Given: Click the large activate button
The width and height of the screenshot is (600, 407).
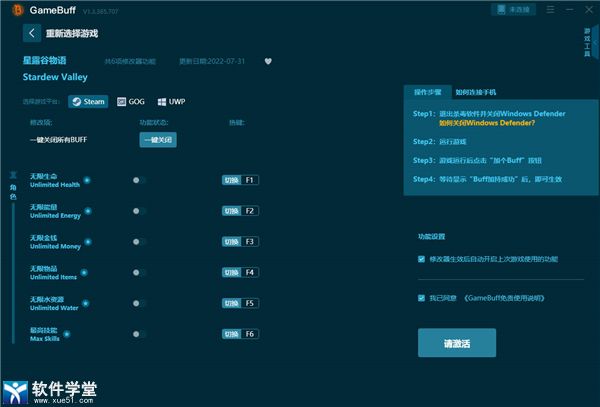Looking at the screenshot, I should click(x=457, y=343).
